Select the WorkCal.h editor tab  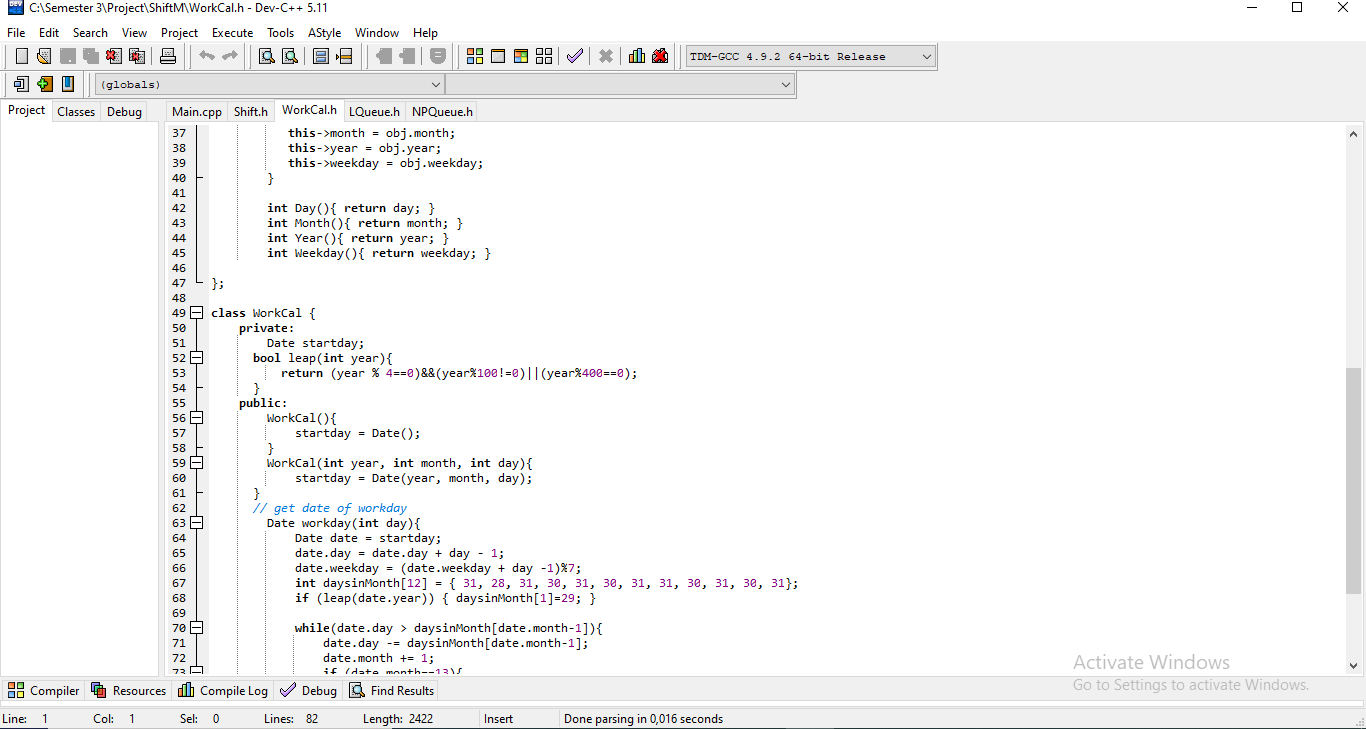point(309,110)
